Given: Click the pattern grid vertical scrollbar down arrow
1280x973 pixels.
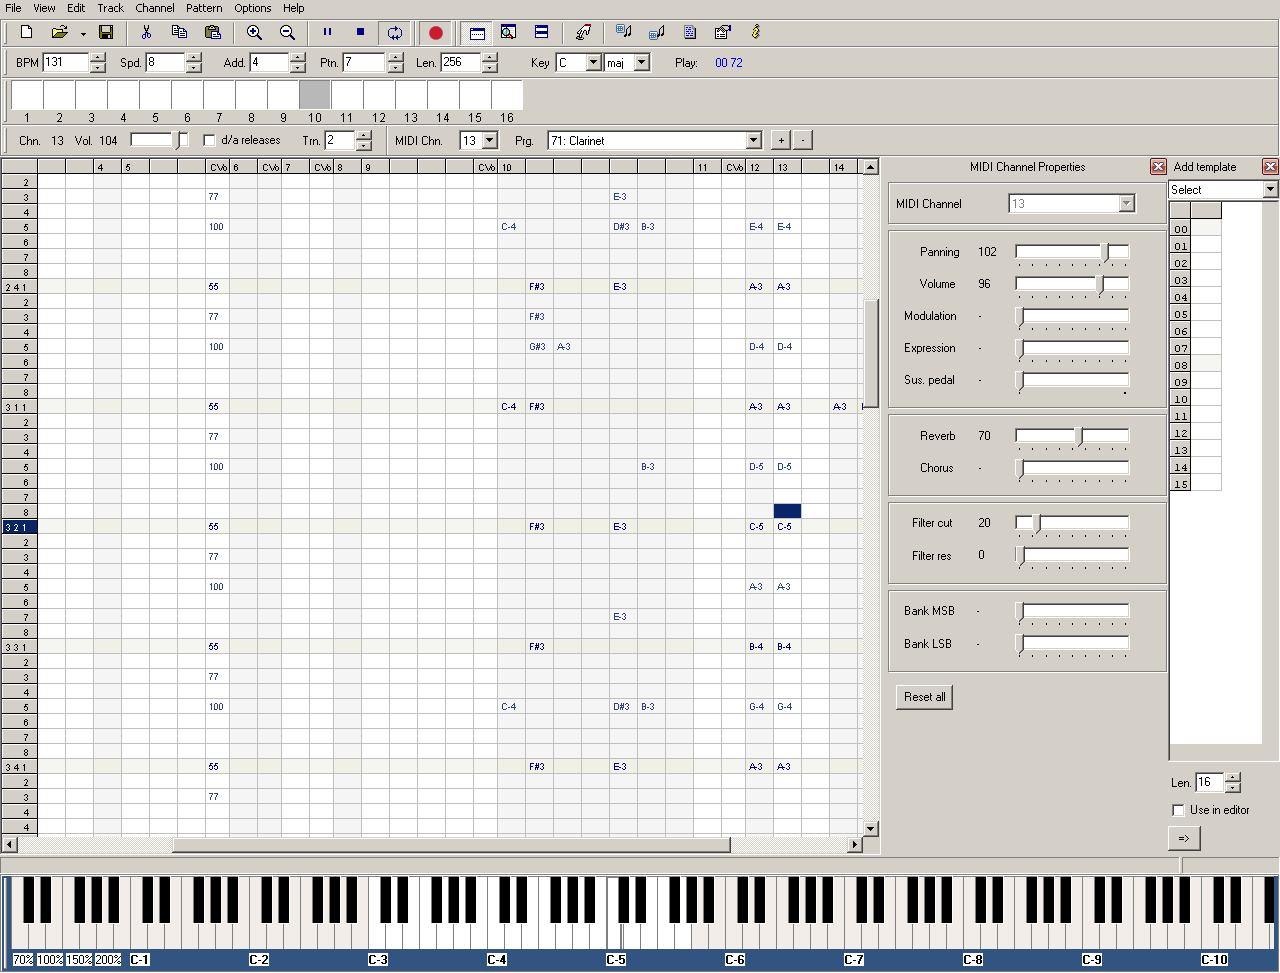Looking at the screenshot, I should point(870,828).
